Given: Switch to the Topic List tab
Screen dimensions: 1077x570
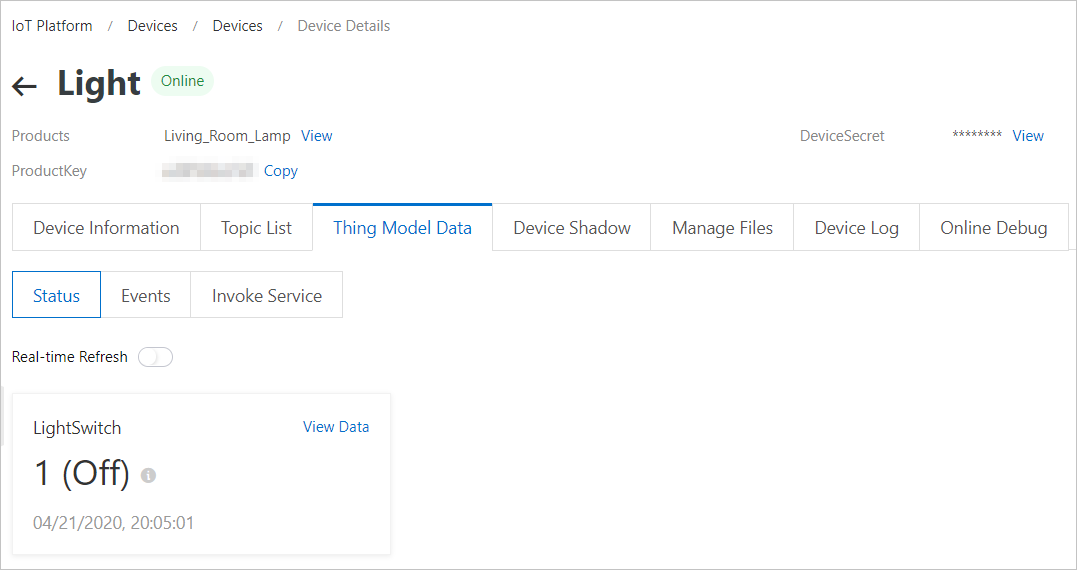Looking at the screenshot, I should click(x=256, y=228).
